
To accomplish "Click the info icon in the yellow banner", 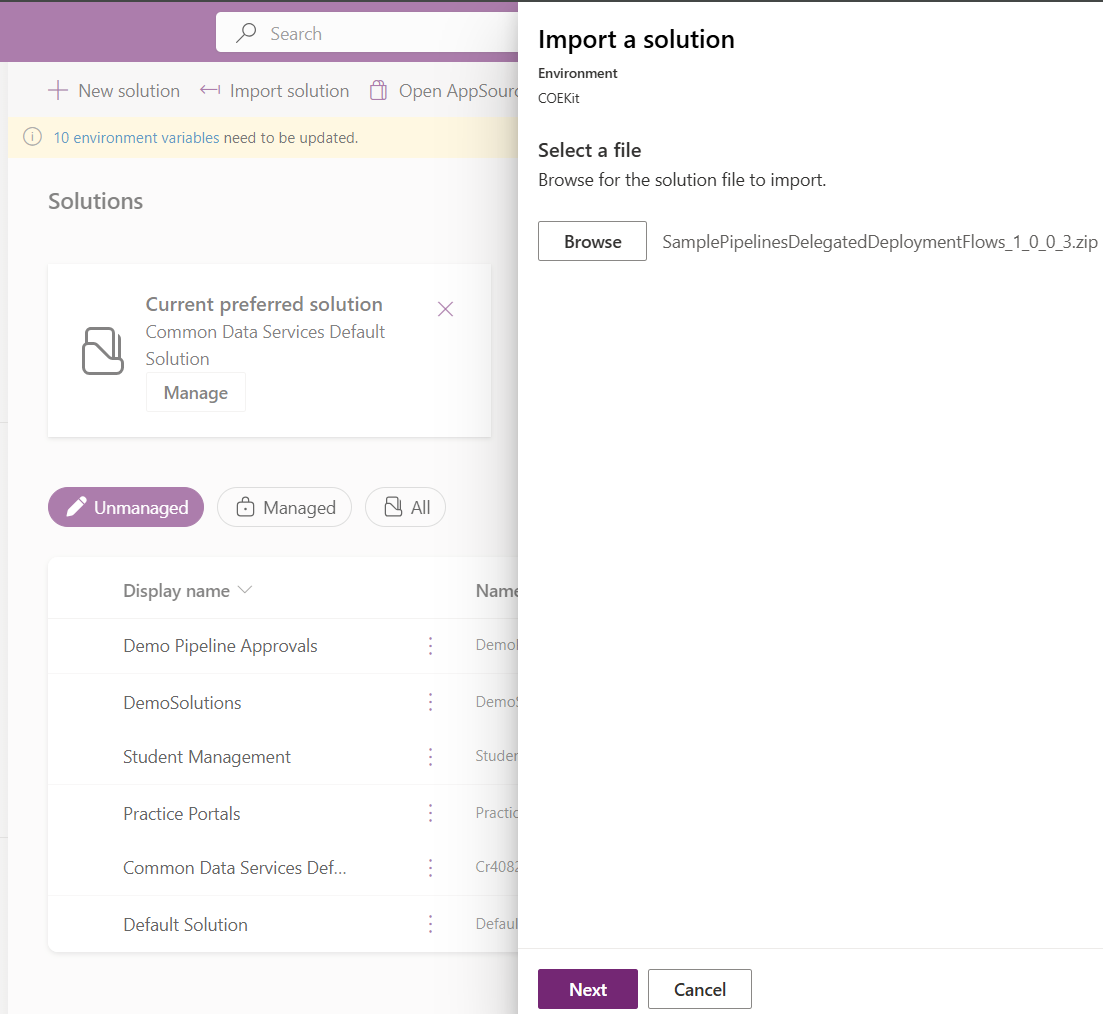I will (32, 138).
